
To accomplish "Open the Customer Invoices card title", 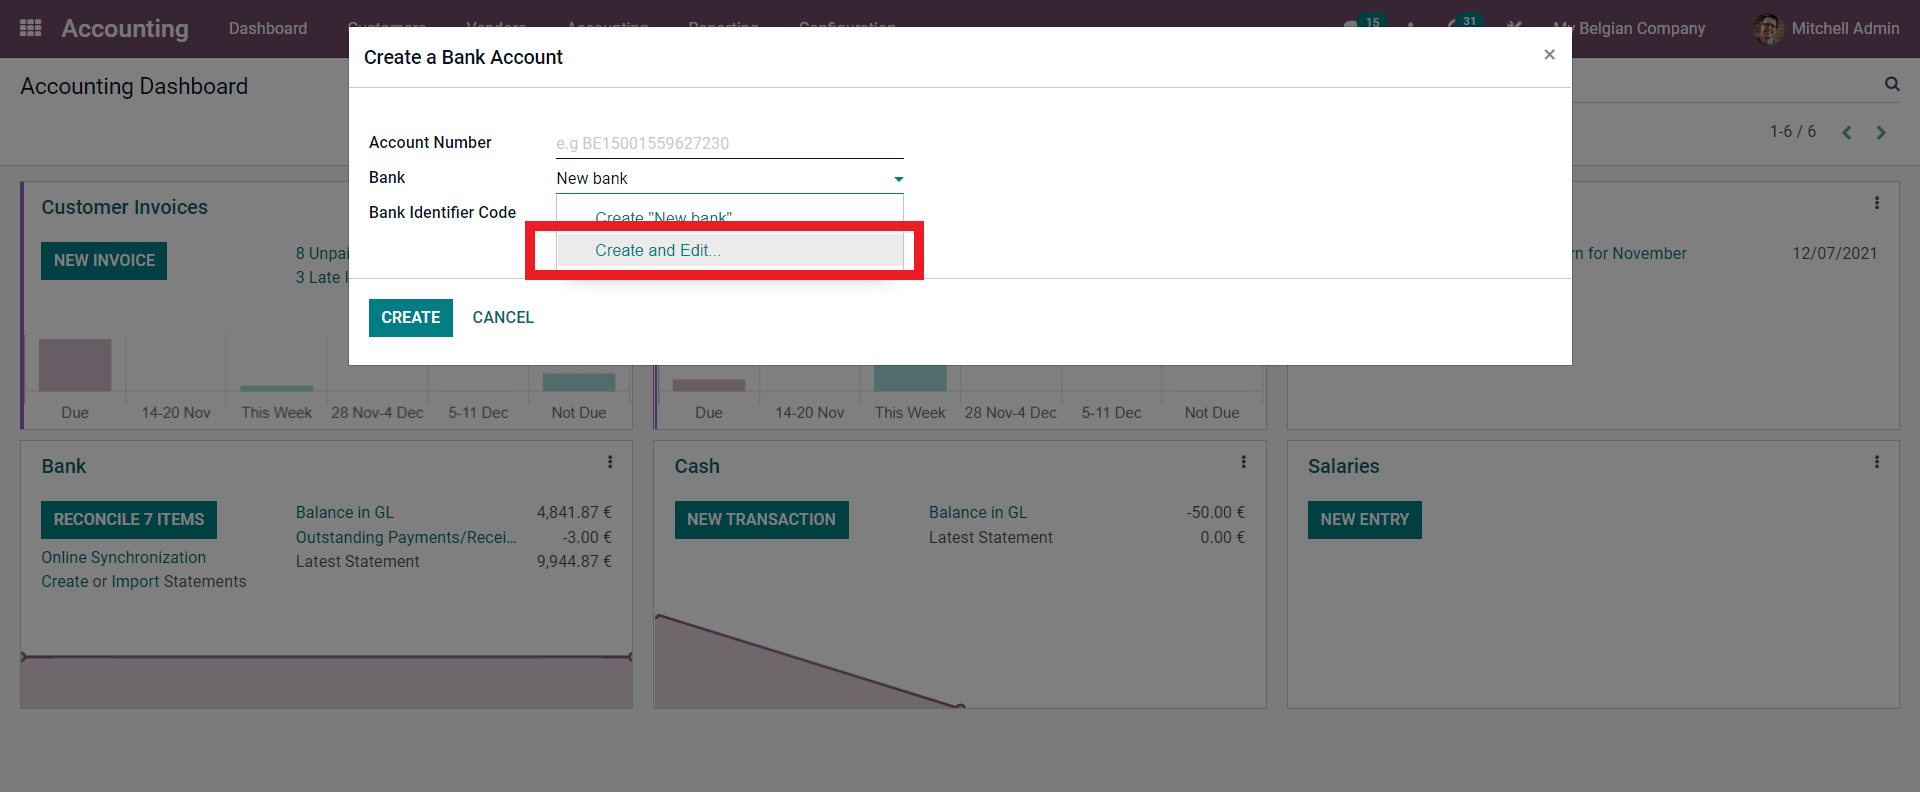I will [125, 207].
